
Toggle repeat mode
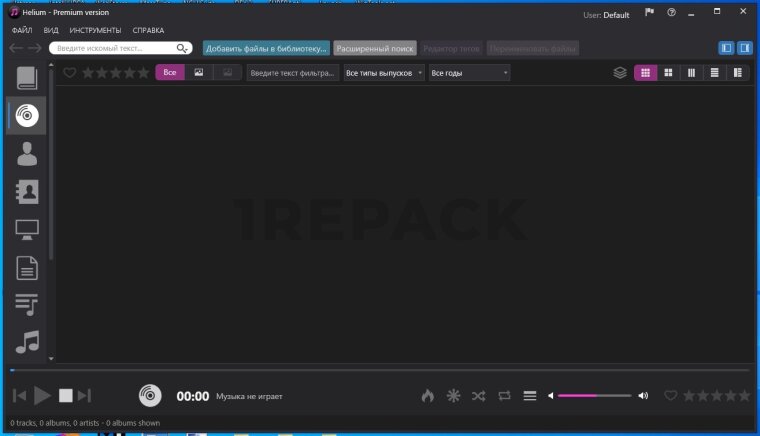pyautogui.click(x=504, y=396)
